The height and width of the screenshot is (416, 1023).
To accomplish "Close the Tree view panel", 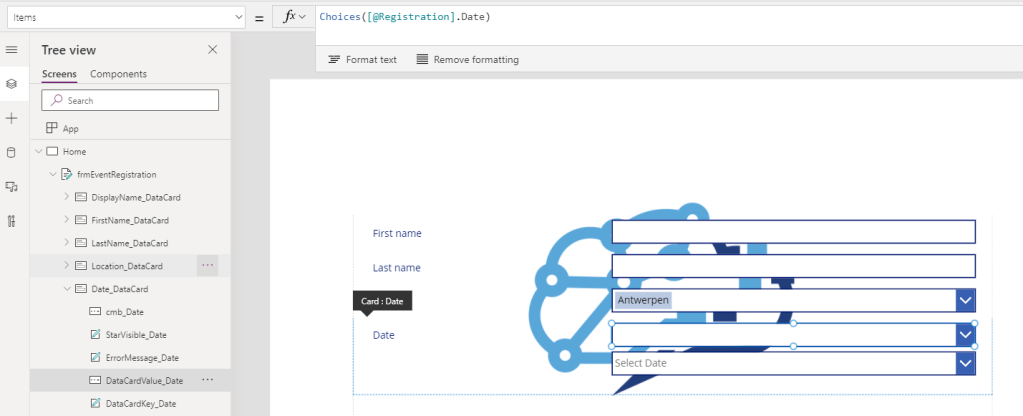I will [x=212, y=50].
